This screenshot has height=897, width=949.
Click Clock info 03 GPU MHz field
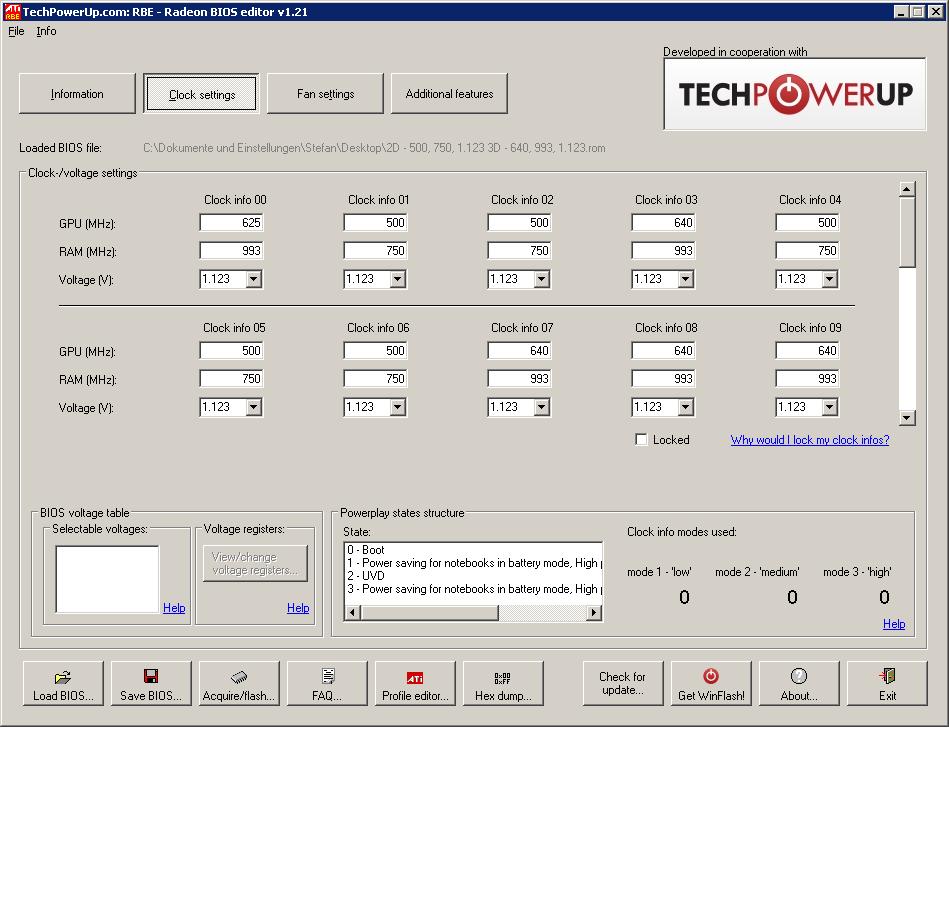coord(663,223)
